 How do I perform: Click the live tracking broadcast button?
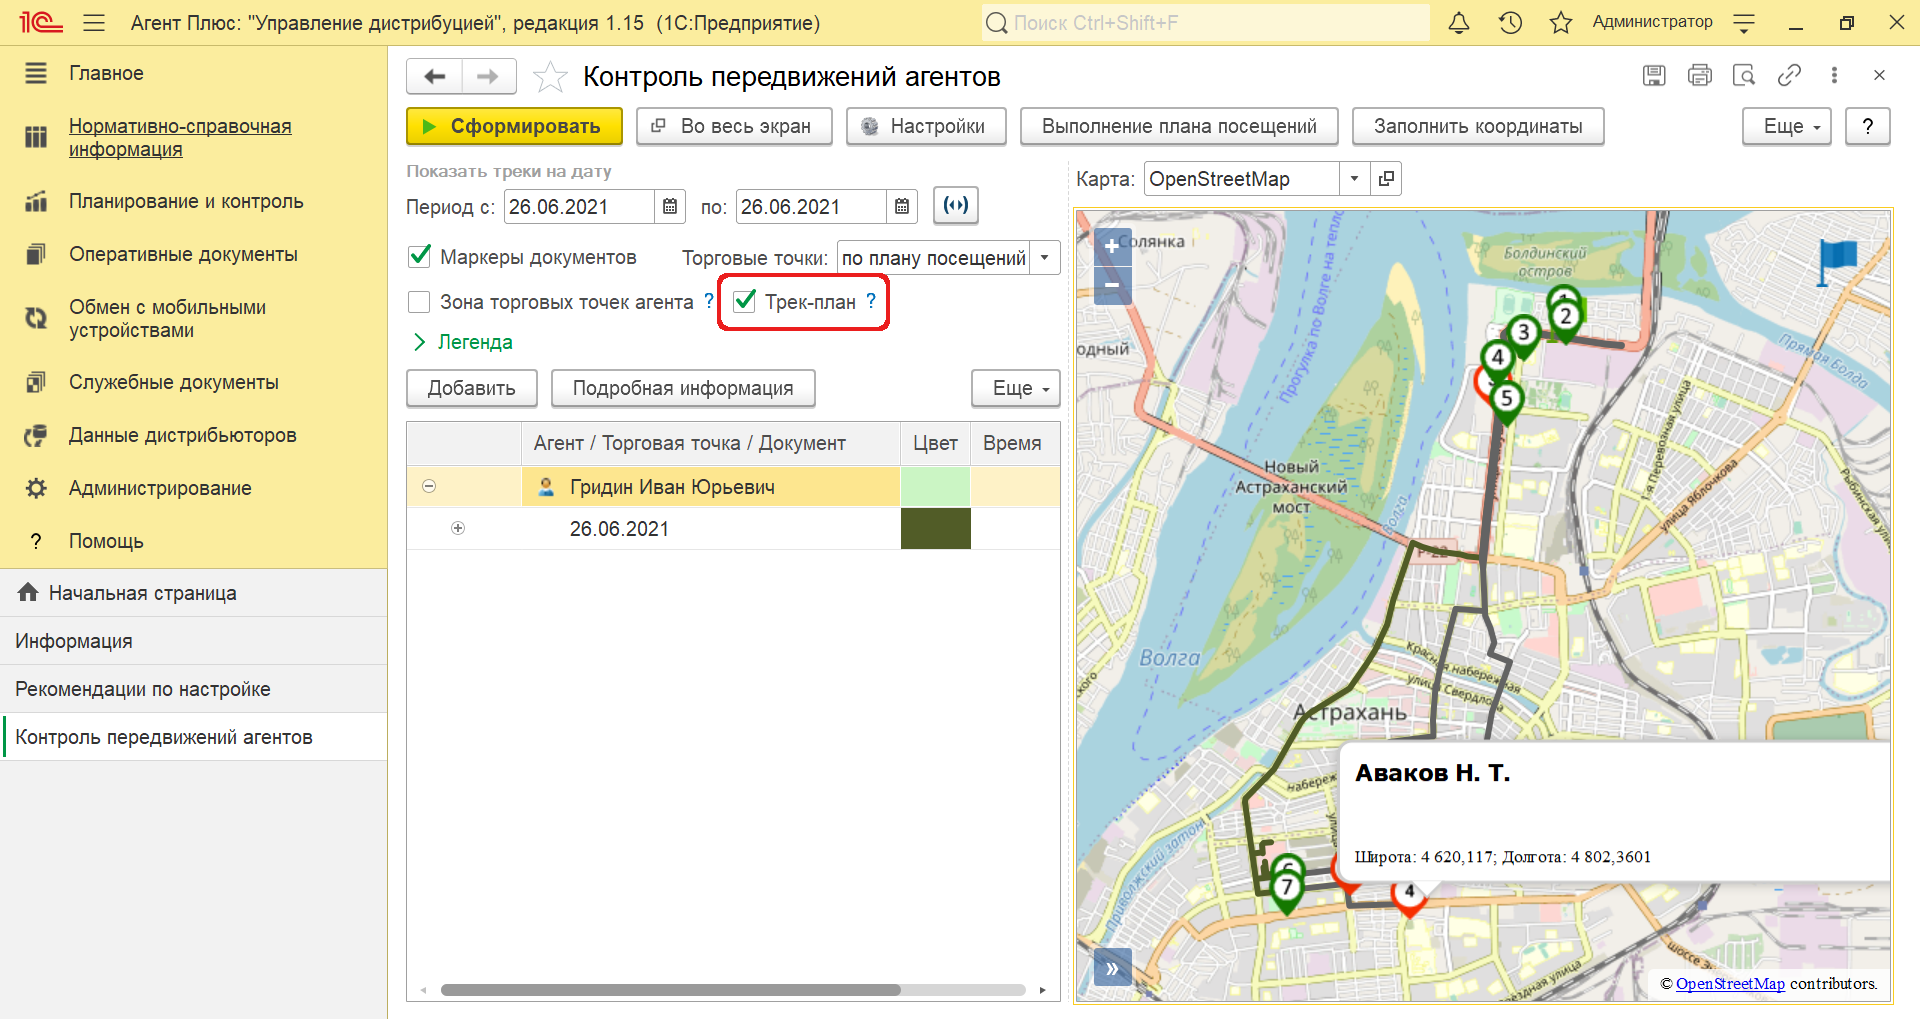click(956, 205)
